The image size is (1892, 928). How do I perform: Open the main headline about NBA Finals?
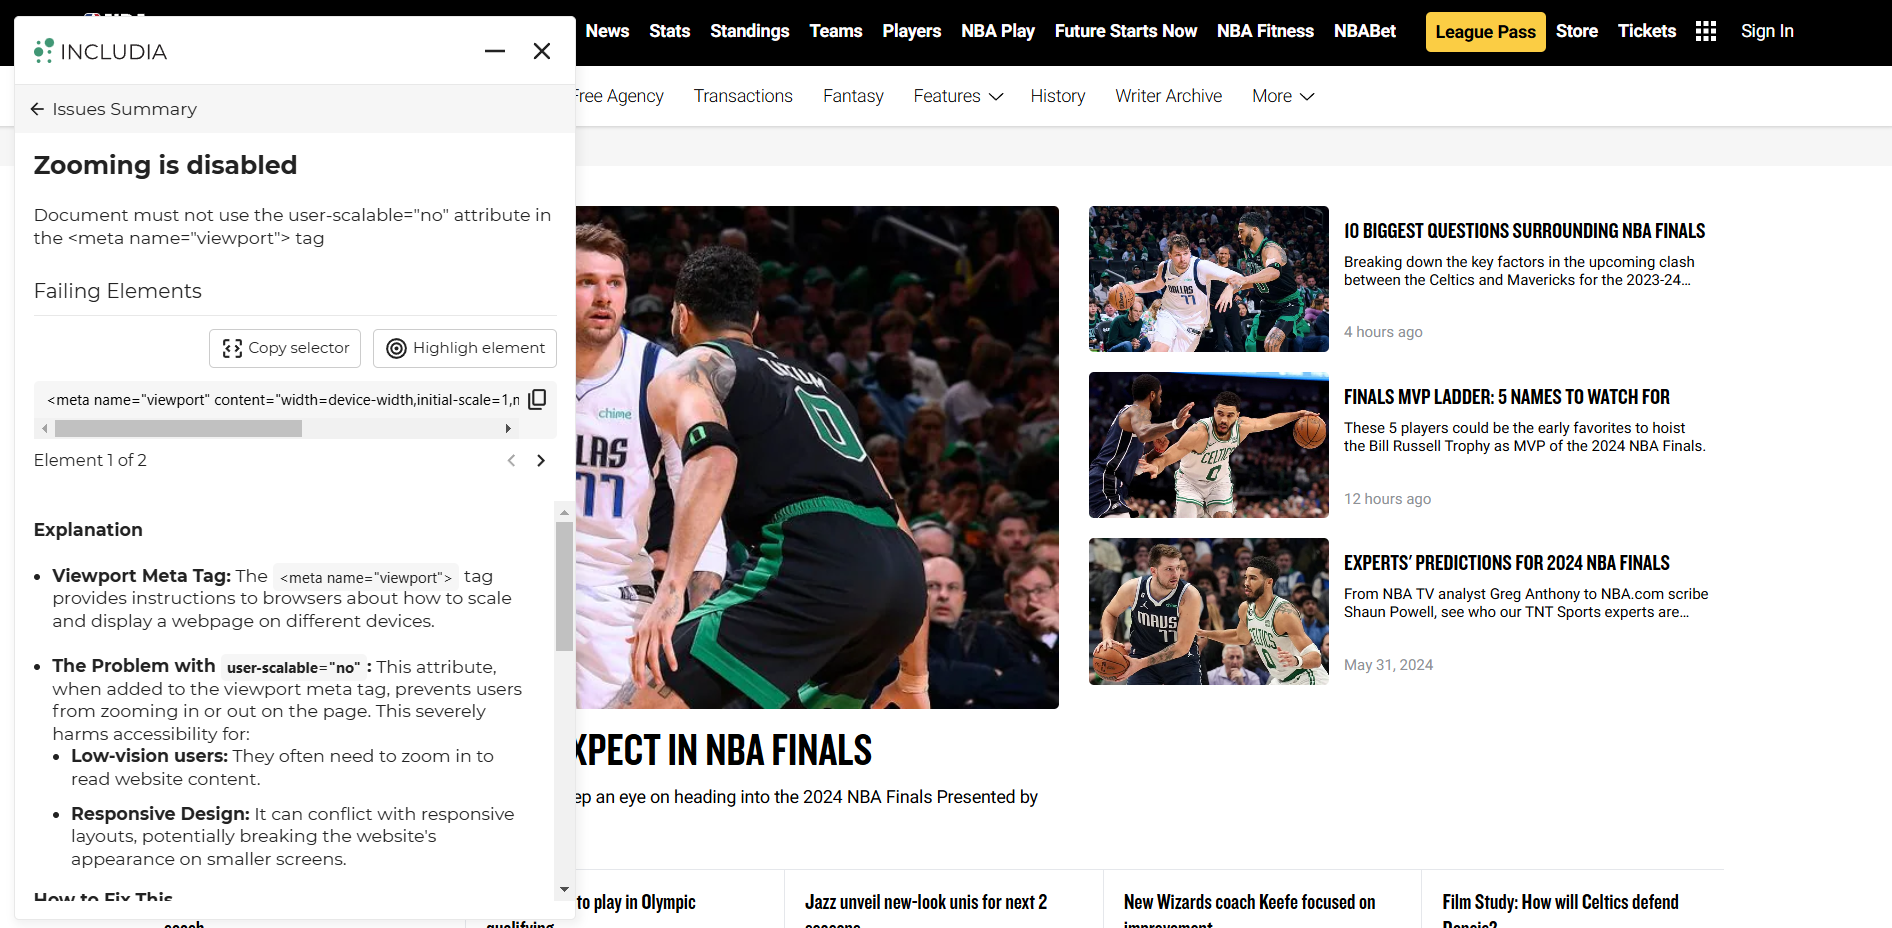pyautogui.click(x=724, y=750)
